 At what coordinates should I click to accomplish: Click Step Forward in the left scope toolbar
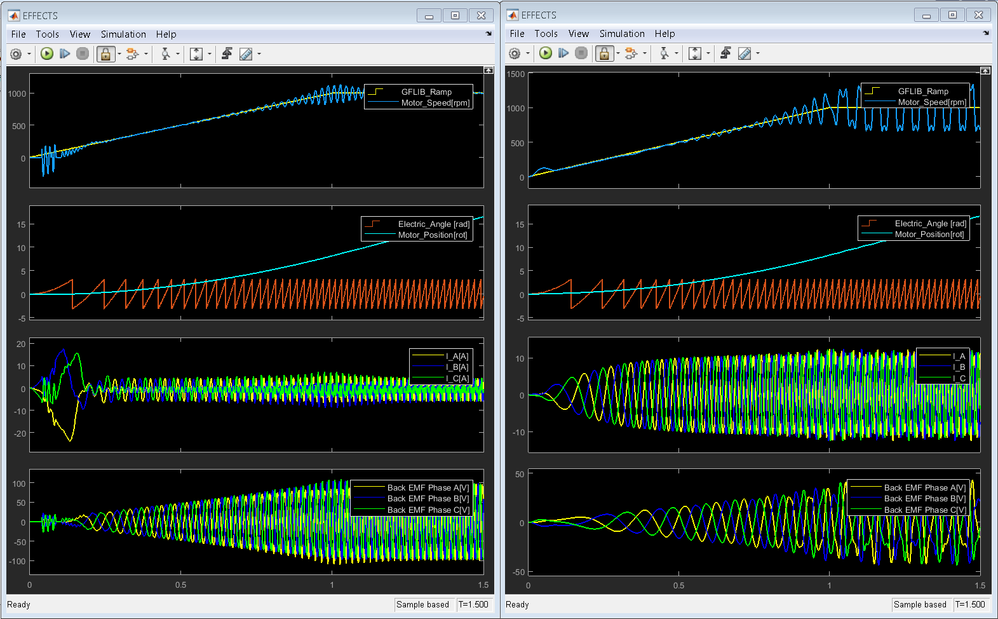64,54
